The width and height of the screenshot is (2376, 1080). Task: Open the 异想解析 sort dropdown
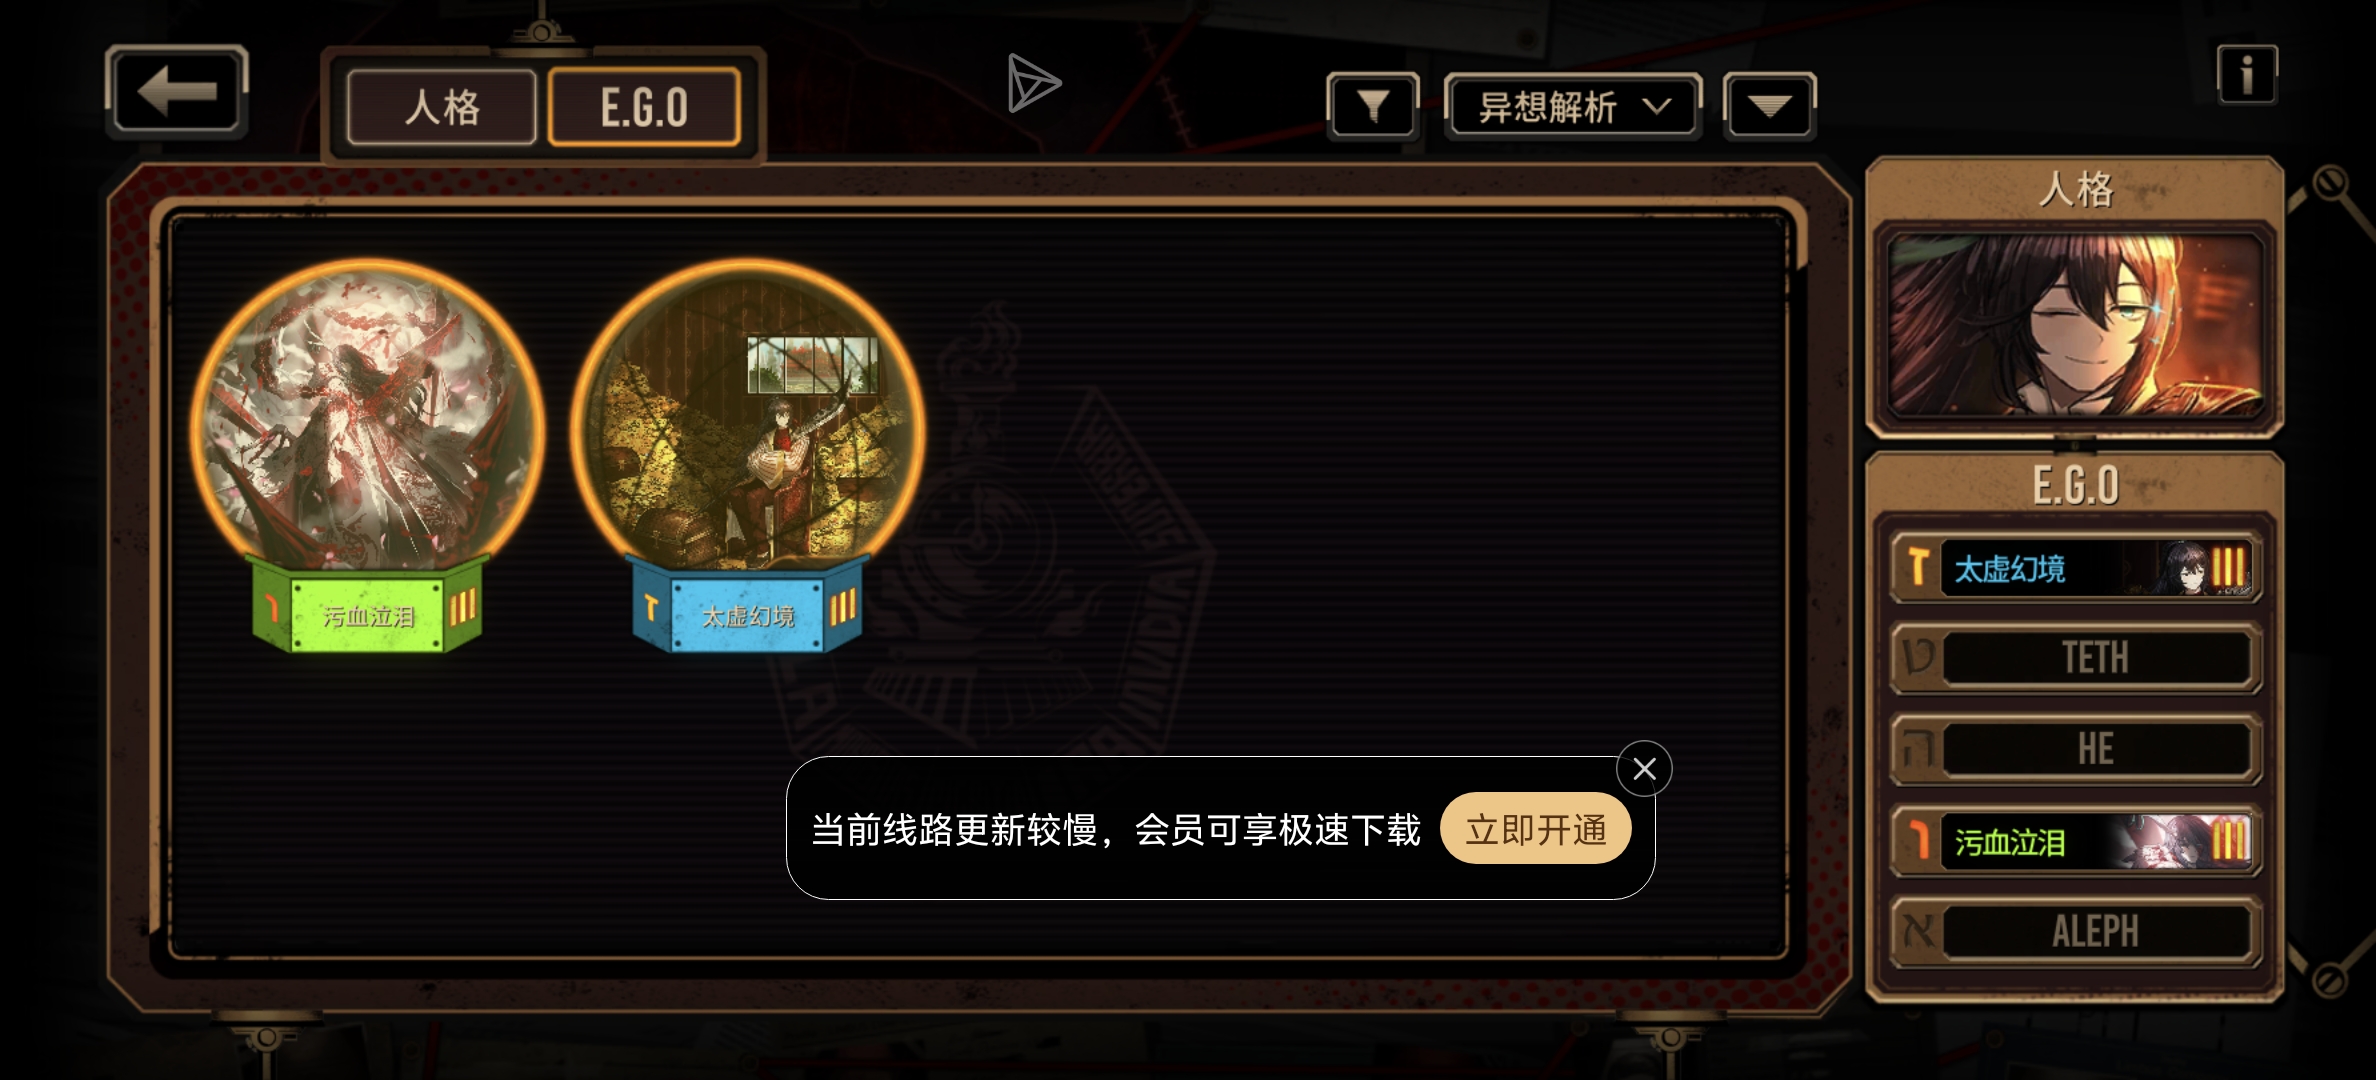(1573, 106)
